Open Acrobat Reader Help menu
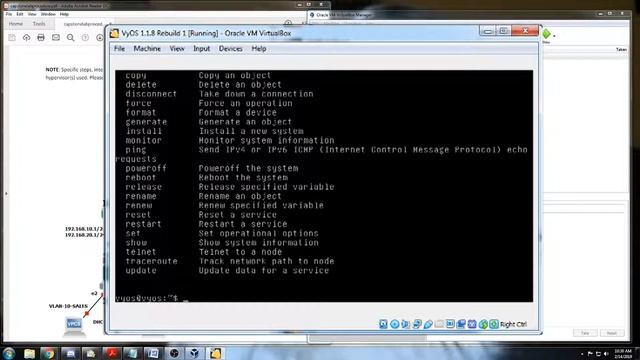Image resolution: width=640 pixels, height=360 pixels. [64, 14]
